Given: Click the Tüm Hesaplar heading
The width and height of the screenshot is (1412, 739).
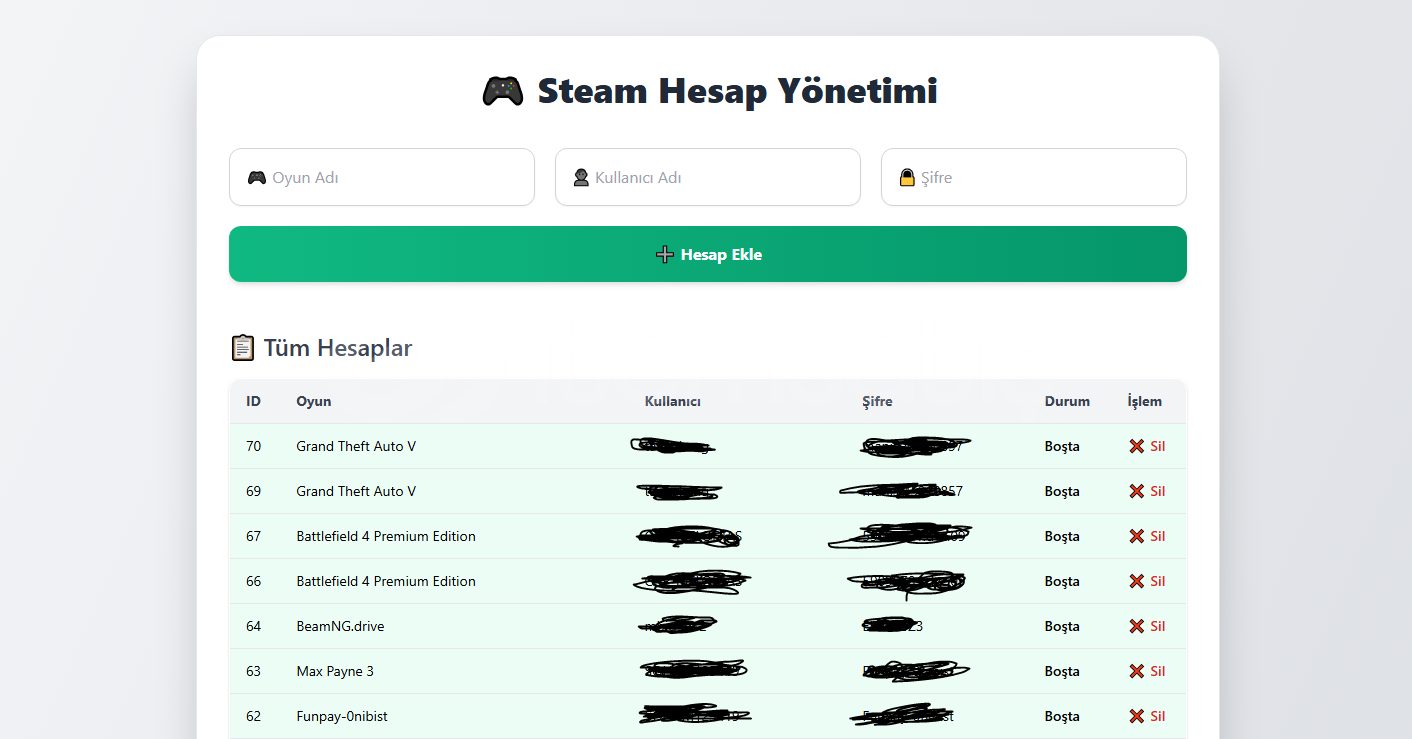Looking at the screenshot, I should pyautogui.click(x=338, y=348).
